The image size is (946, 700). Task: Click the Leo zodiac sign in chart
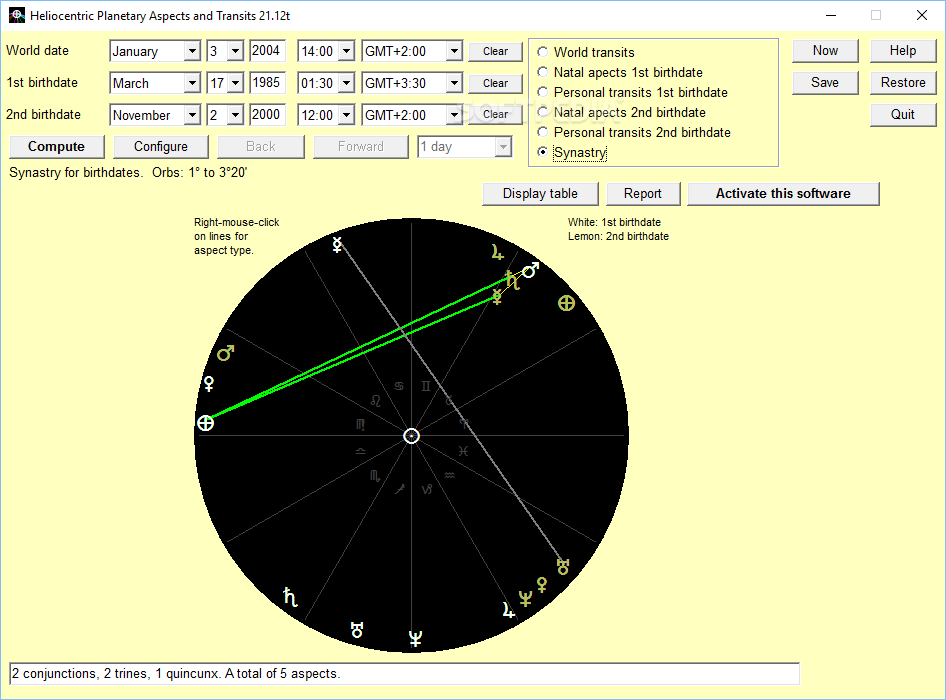375,401
